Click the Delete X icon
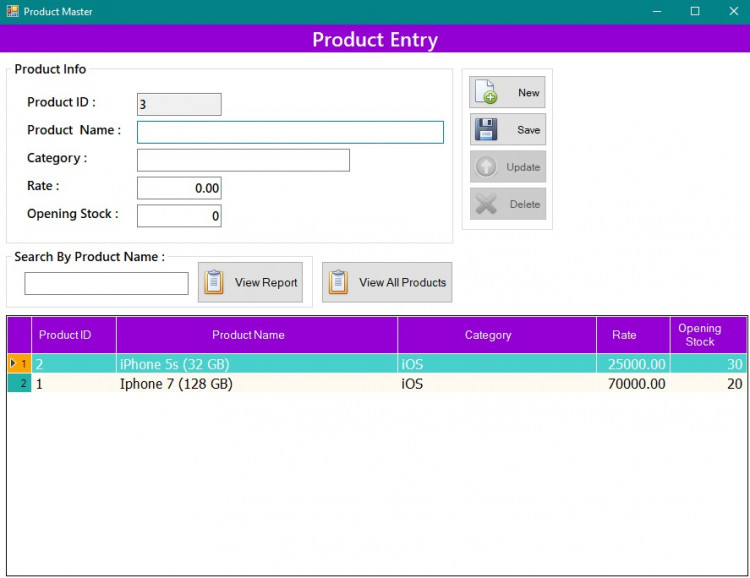Image resolution: width=750 pixels, height=578 pixels. point(486,204)
